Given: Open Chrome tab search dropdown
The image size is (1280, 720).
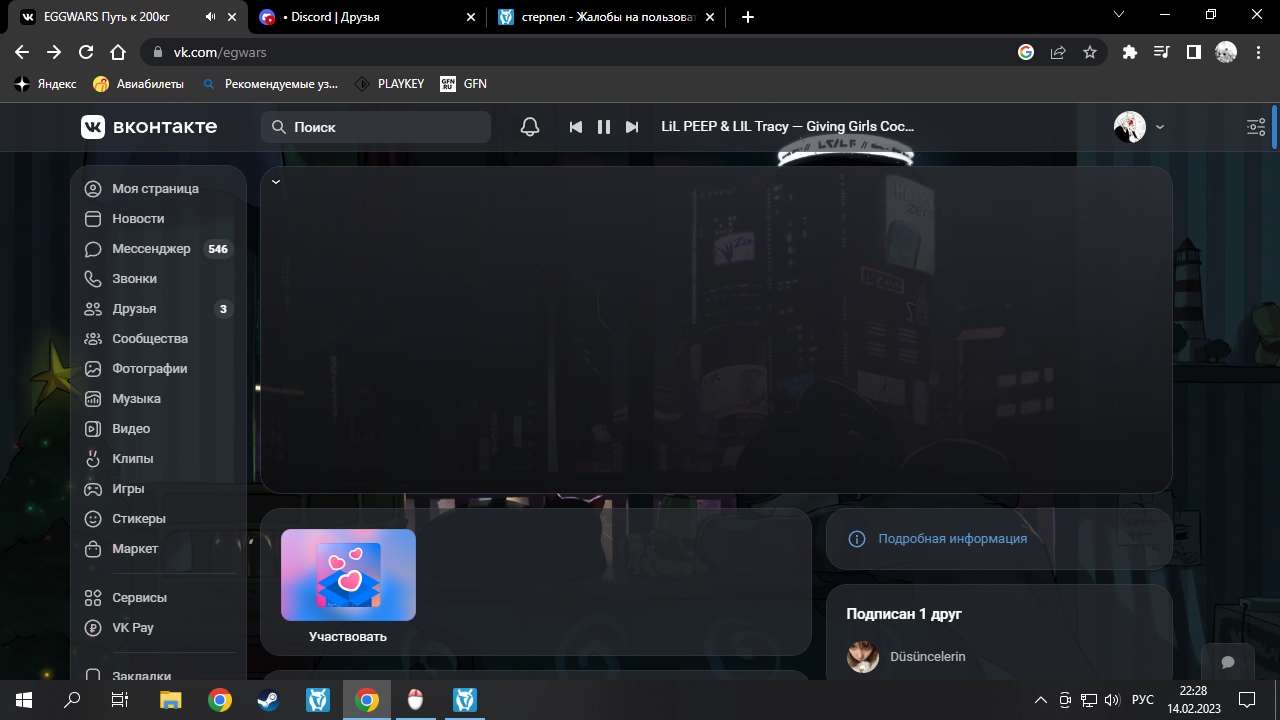Looking at the screenshot, I should [x=1119, y=15].
